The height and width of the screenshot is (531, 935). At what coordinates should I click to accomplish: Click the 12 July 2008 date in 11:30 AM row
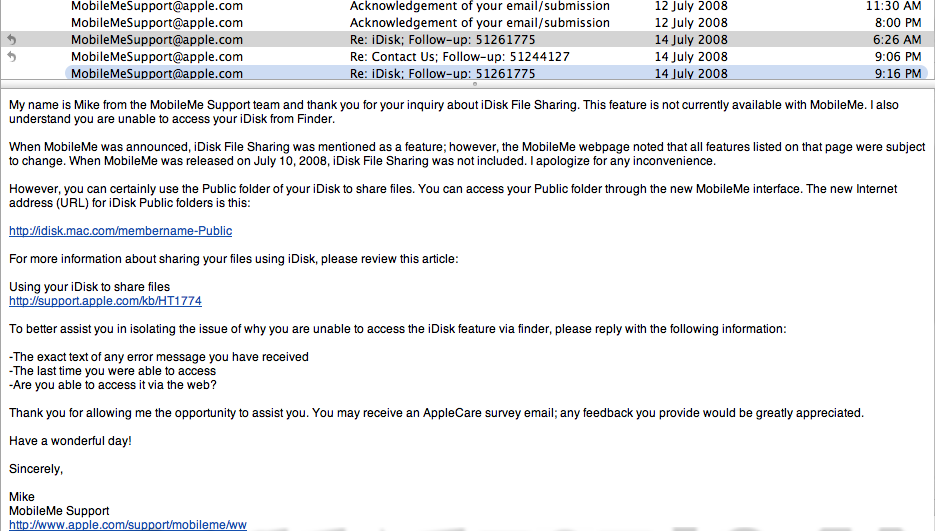(691, 6)
